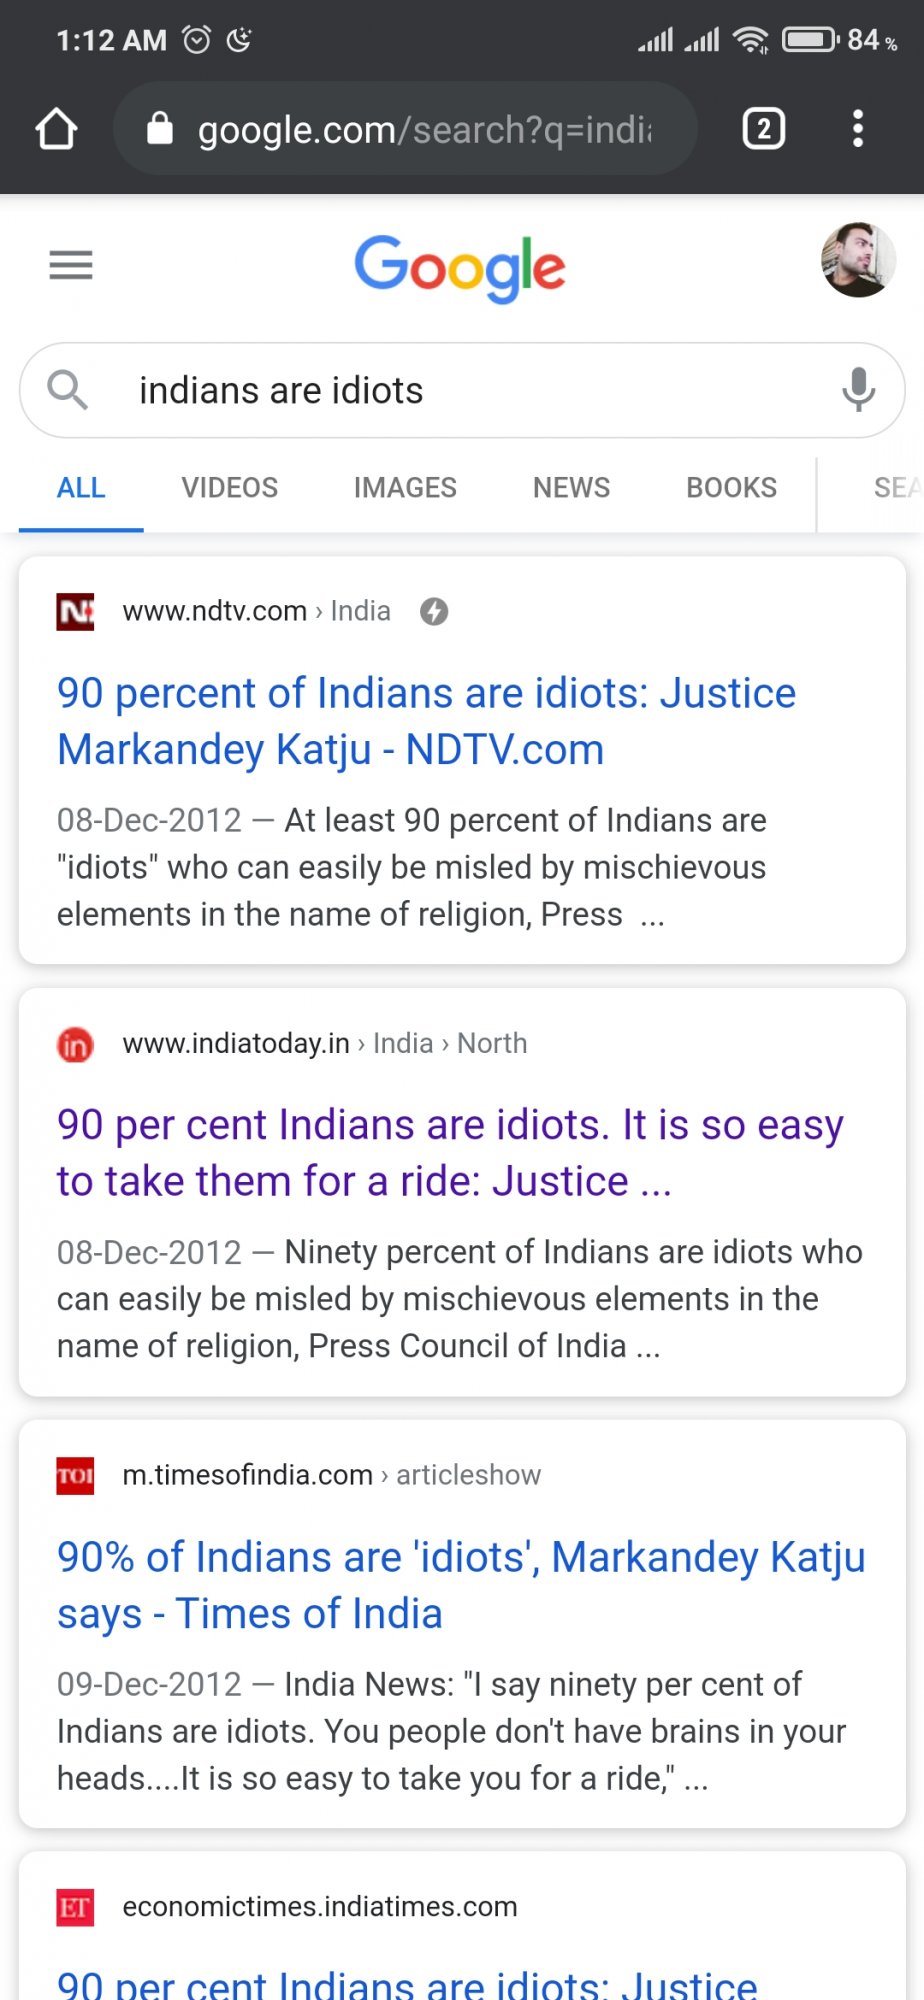Tap the Google logo

pyautogui.click(x=460, y=268)
